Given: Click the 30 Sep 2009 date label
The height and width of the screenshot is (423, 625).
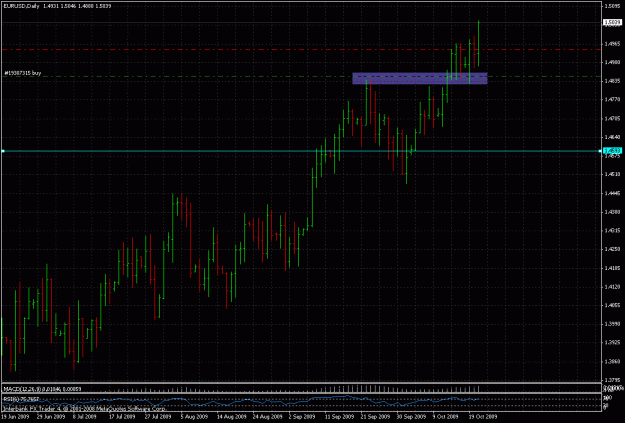Looking at the screenshot, I should 411,417.
